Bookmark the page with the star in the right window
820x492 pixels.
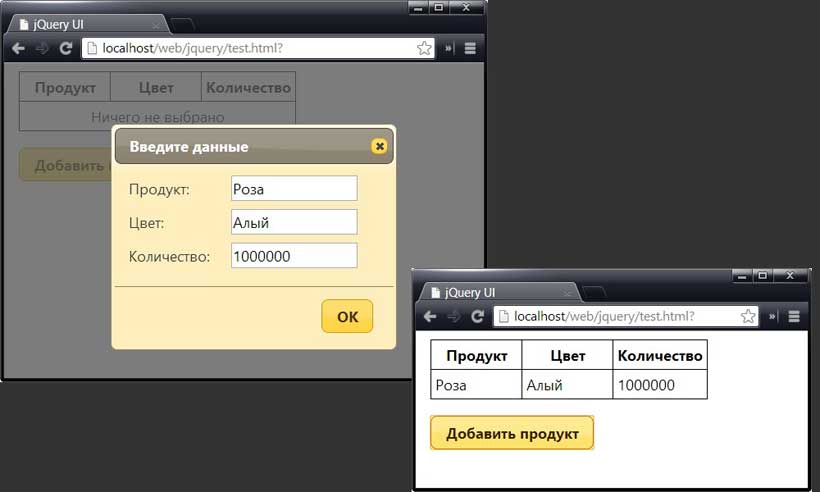pyautogui.click(x=748, y=316)
